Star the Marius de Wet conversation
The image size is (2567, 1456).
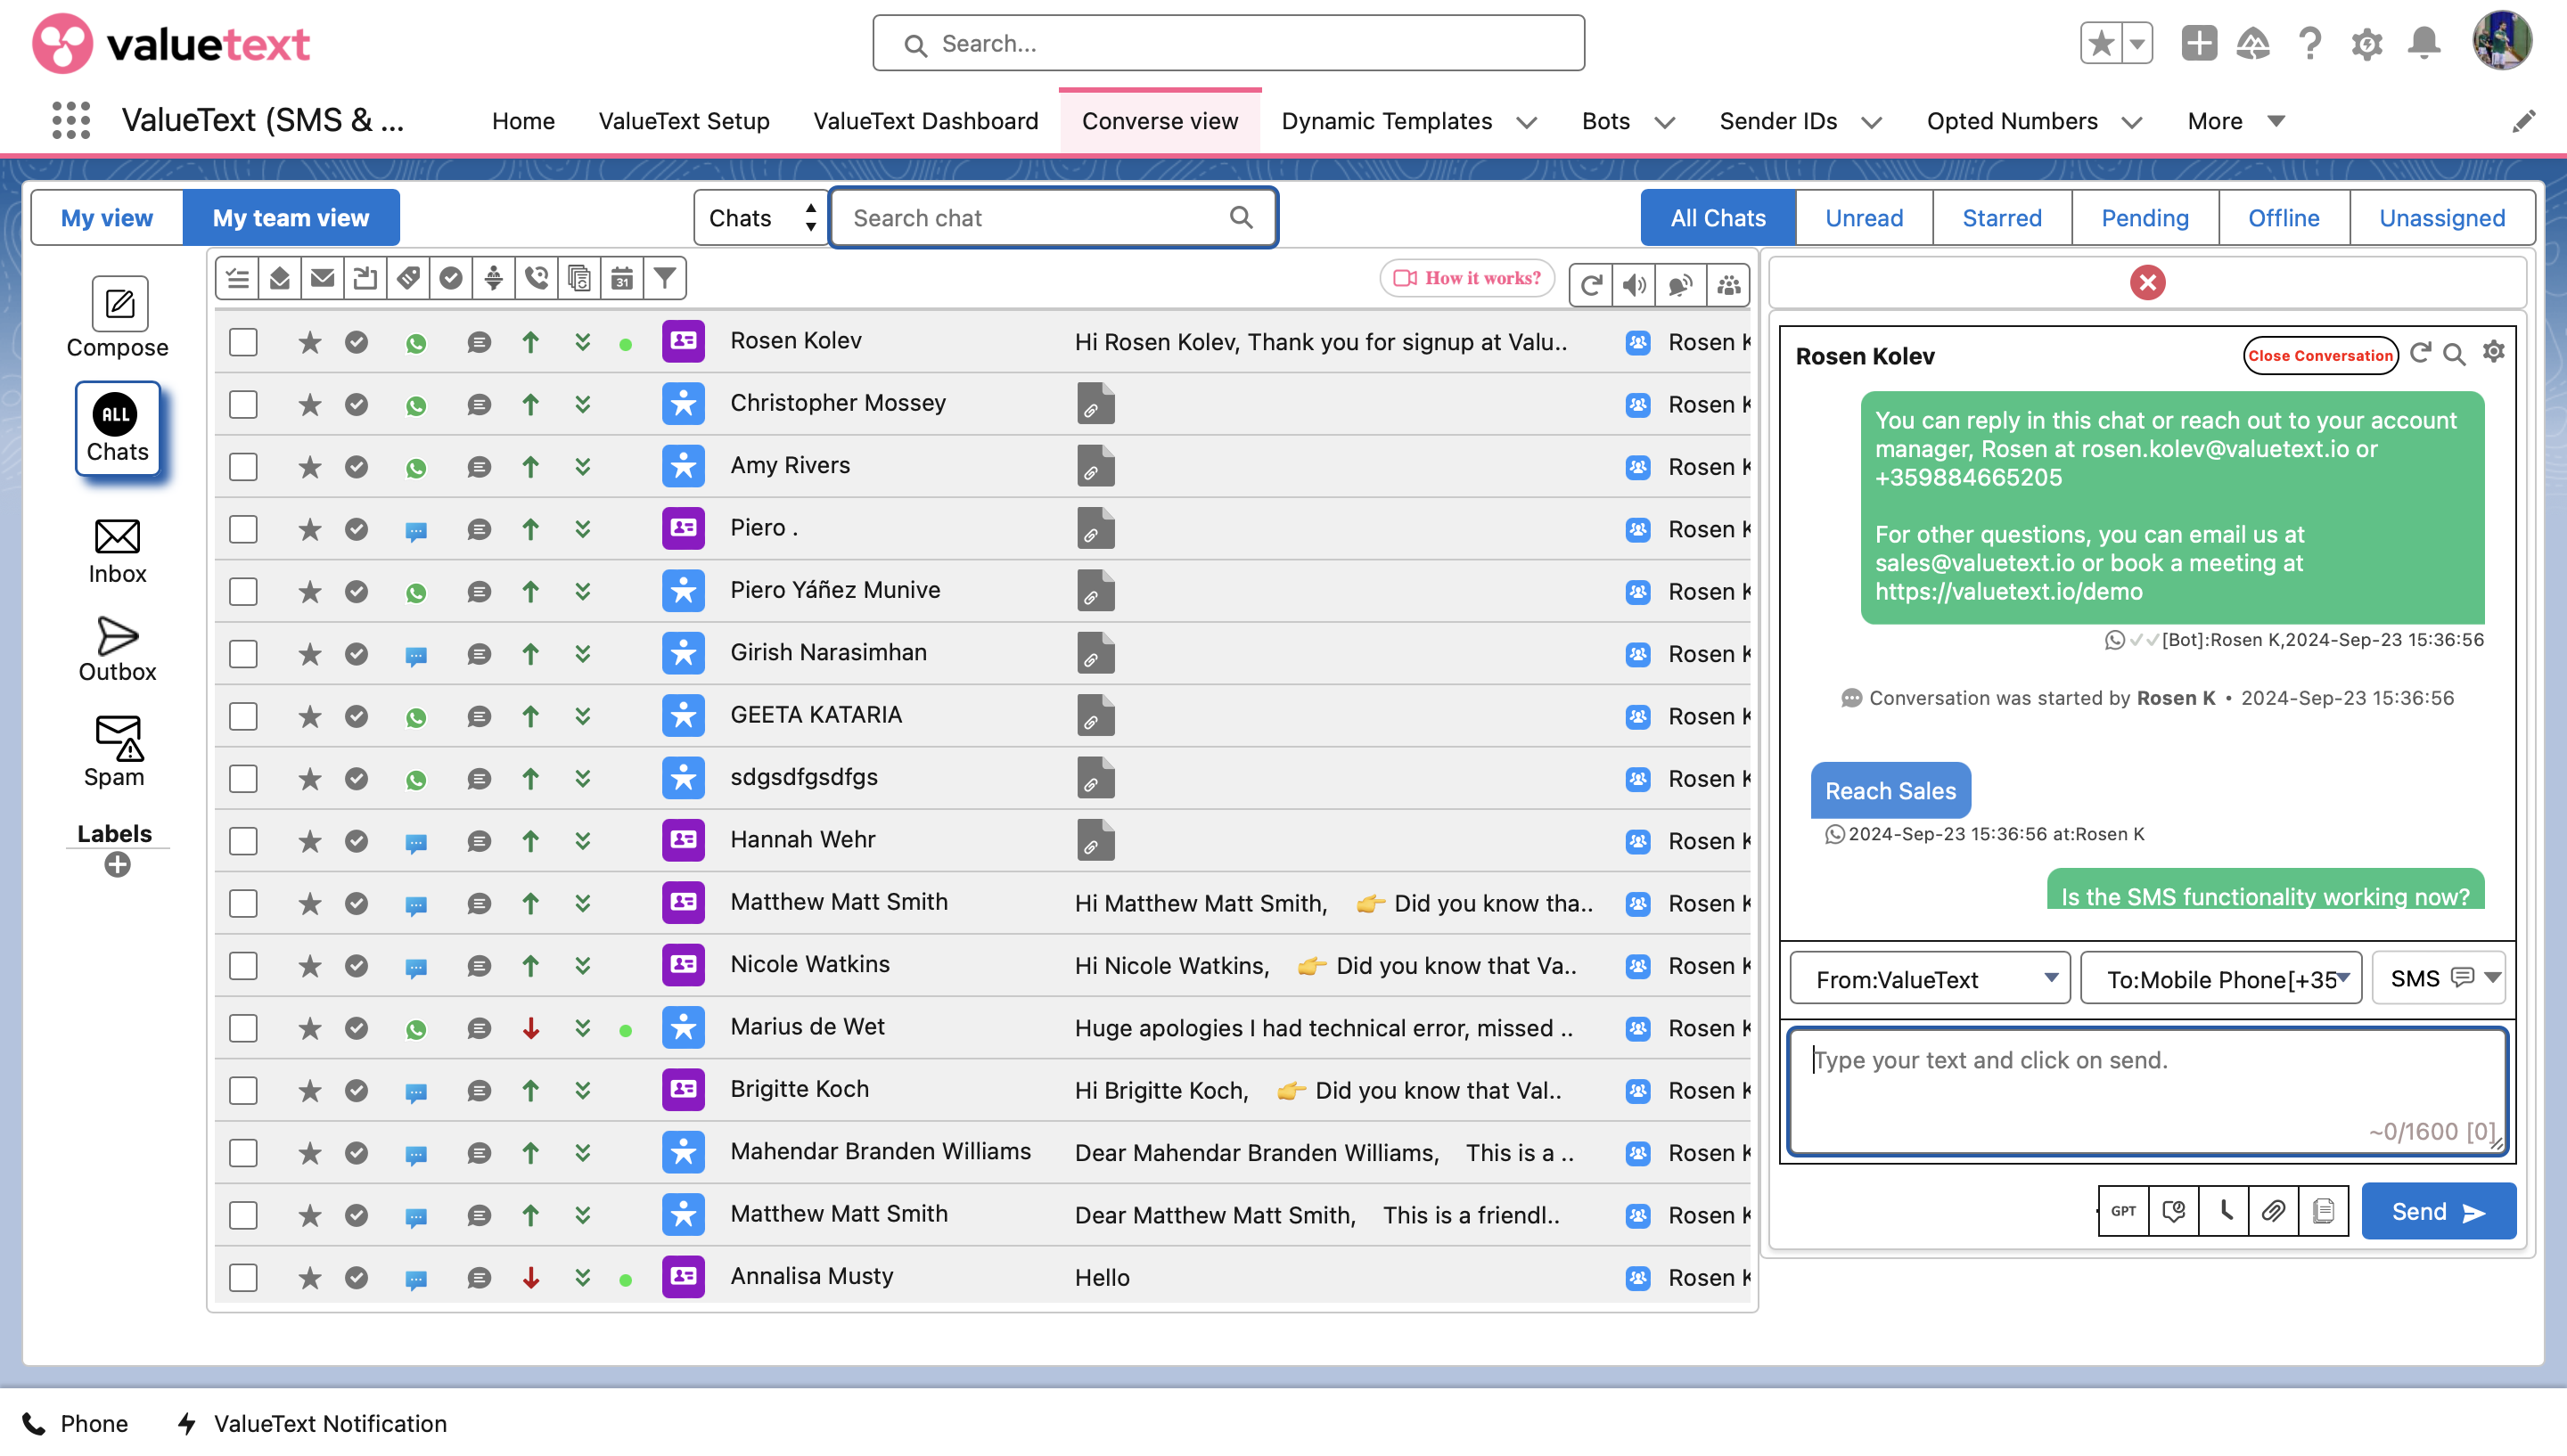click(x=310, y=1028)
